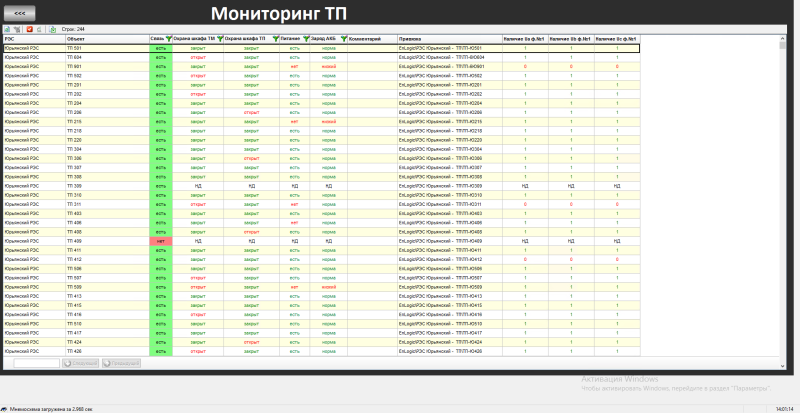
Task: Click the status bar icon beside Мнемосхема загружена
Action: tap(5, 409)
